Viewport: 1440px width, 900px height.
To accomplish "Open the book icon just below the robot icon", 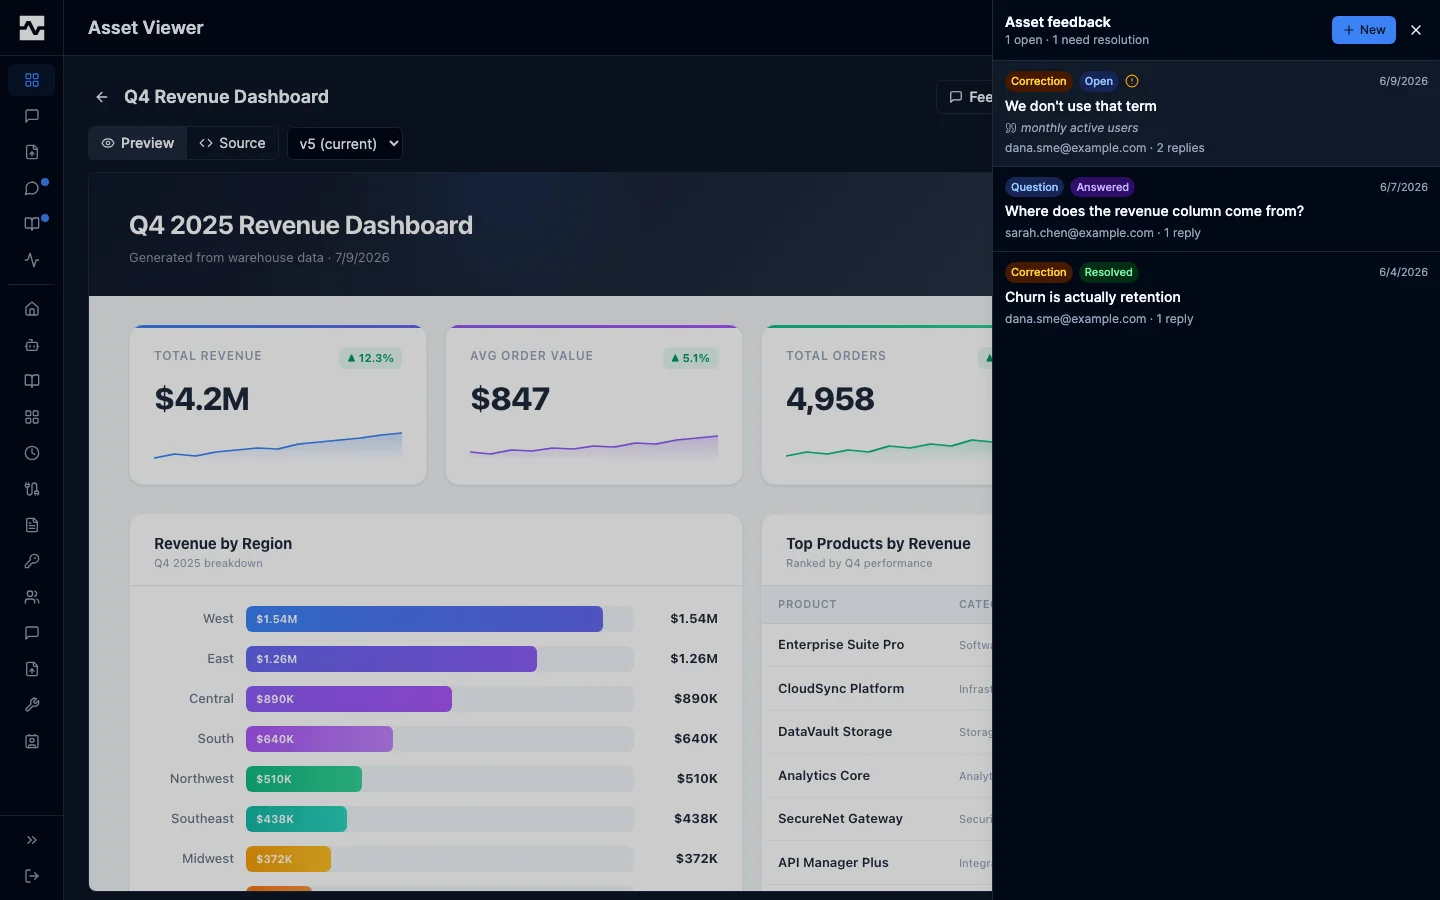I will tap(32, 381).
